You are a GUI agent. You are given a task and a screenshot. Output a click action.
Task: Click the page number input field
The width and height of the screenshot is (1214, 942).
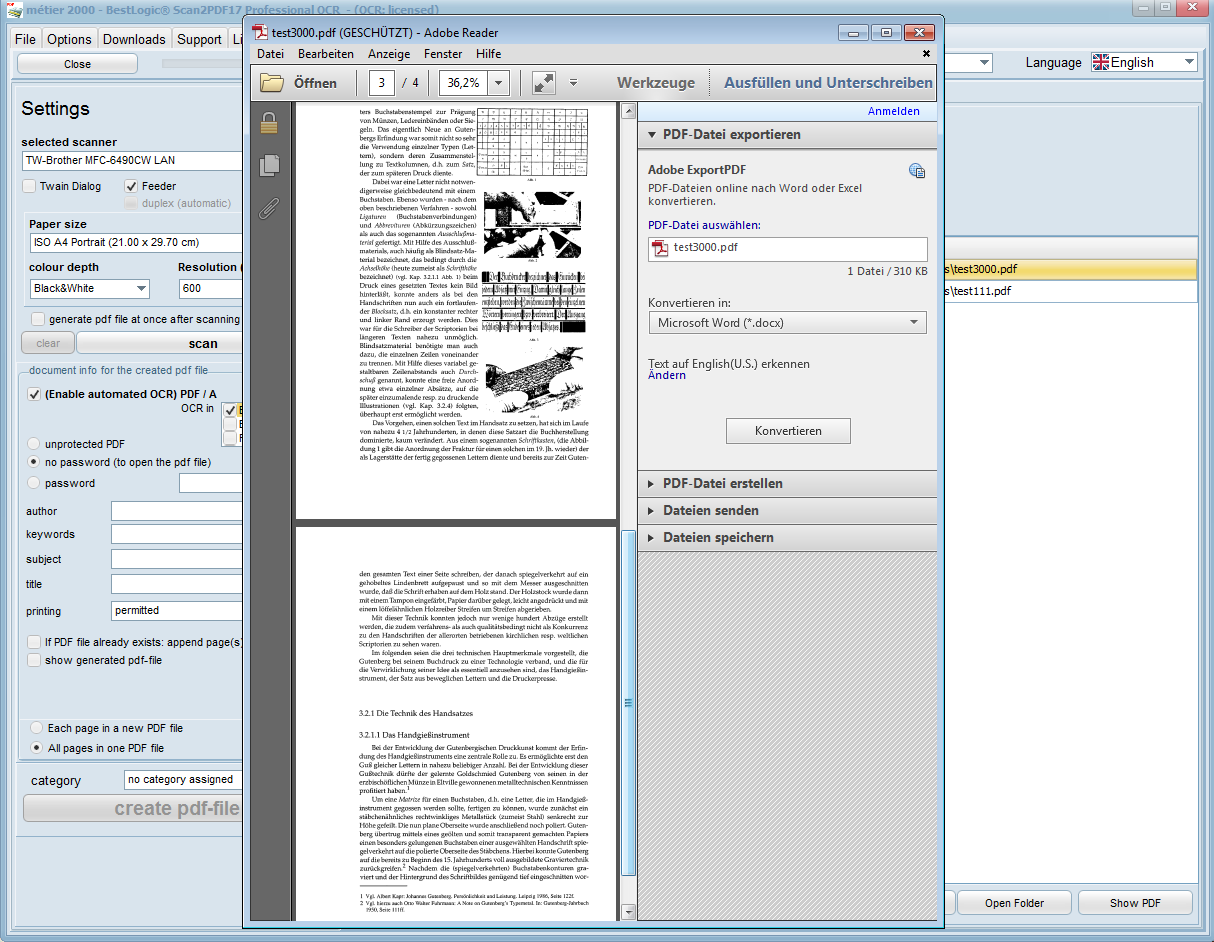pos(382,83)
